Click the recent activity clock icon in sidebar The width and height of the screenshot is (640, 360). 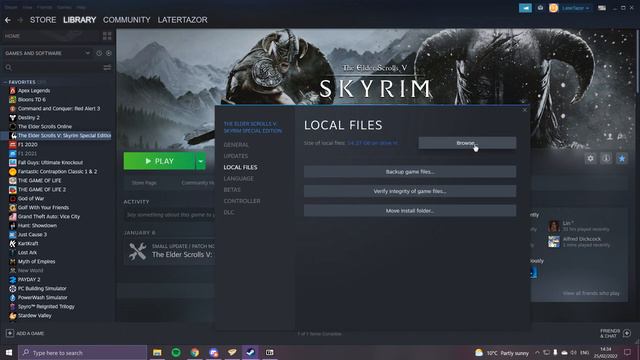(x=99, y=53)
